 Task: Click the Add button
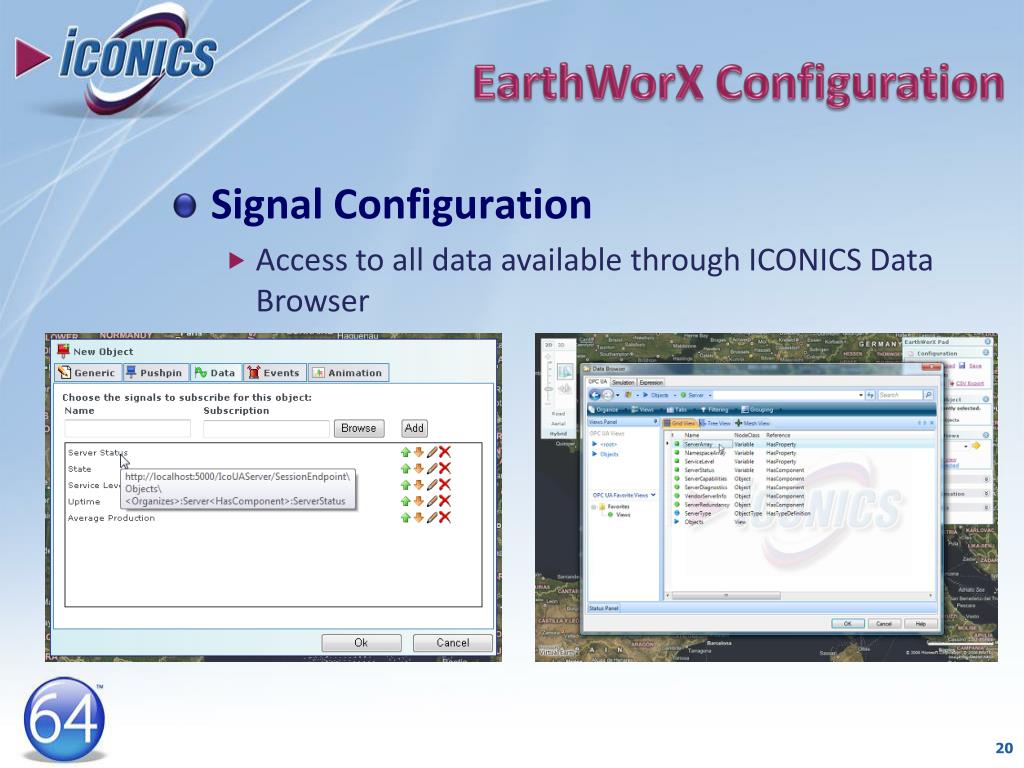414,428
